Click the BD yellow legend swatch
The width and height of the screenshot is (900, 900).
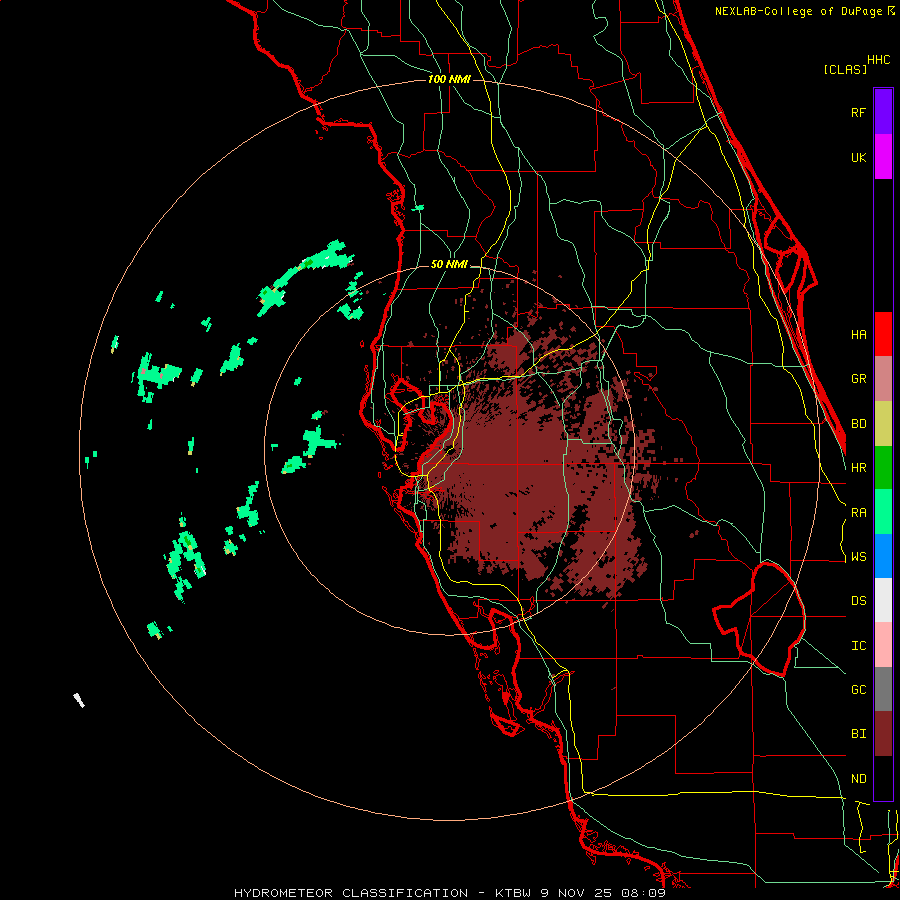883,424
